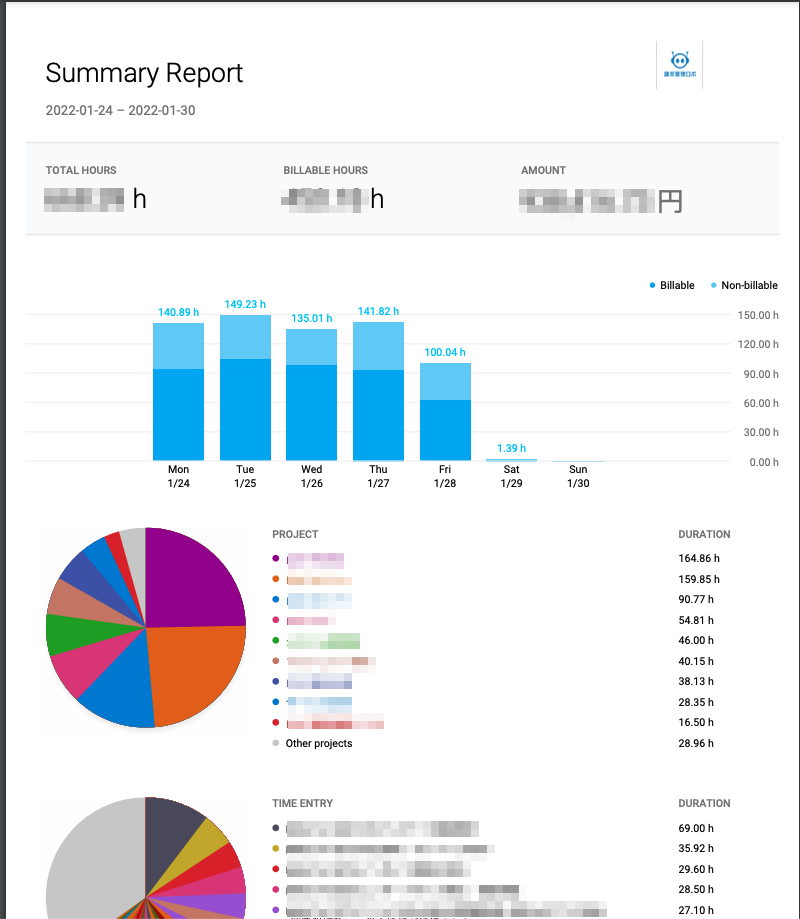Select the date range 2022-01-24 – 2022-01-30

pyautogui.click(x=120, y=110)
